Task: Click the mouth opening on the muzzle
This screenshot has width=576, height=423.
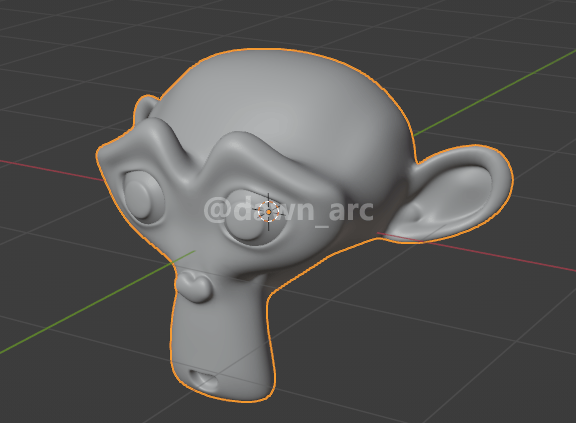Action: pos(203,380)
